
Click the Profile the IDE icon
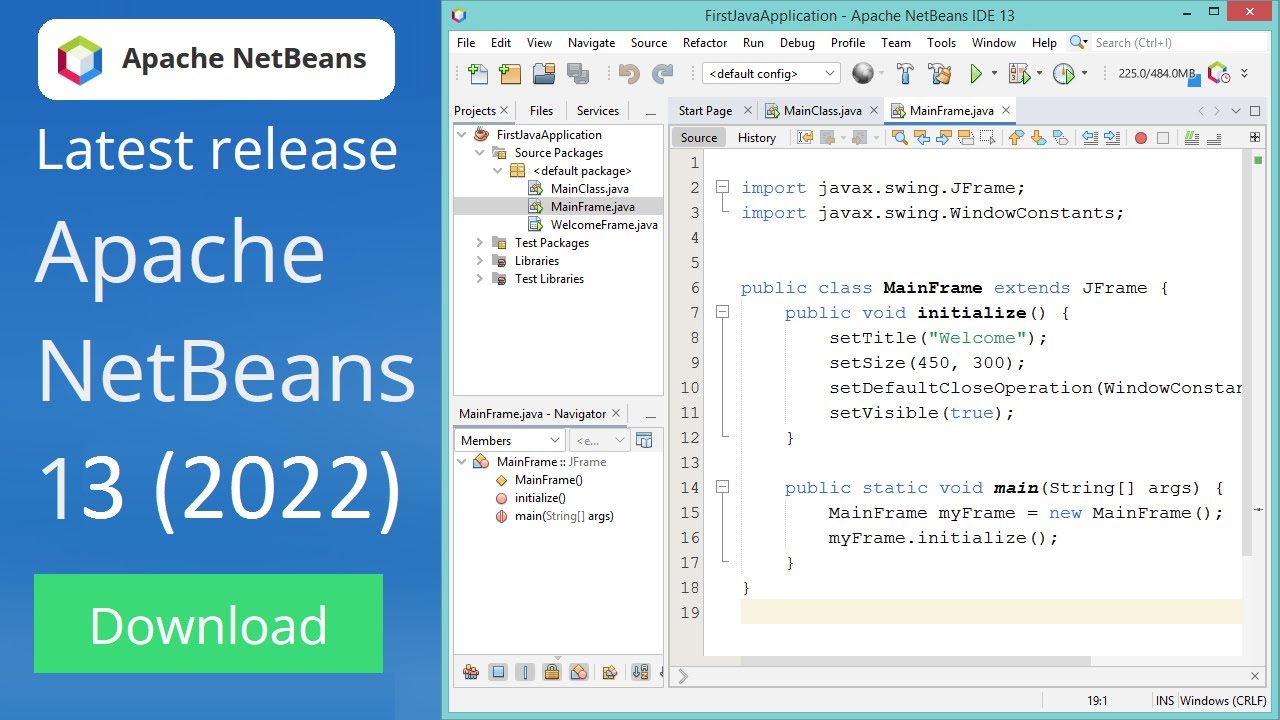point(1218,73)
